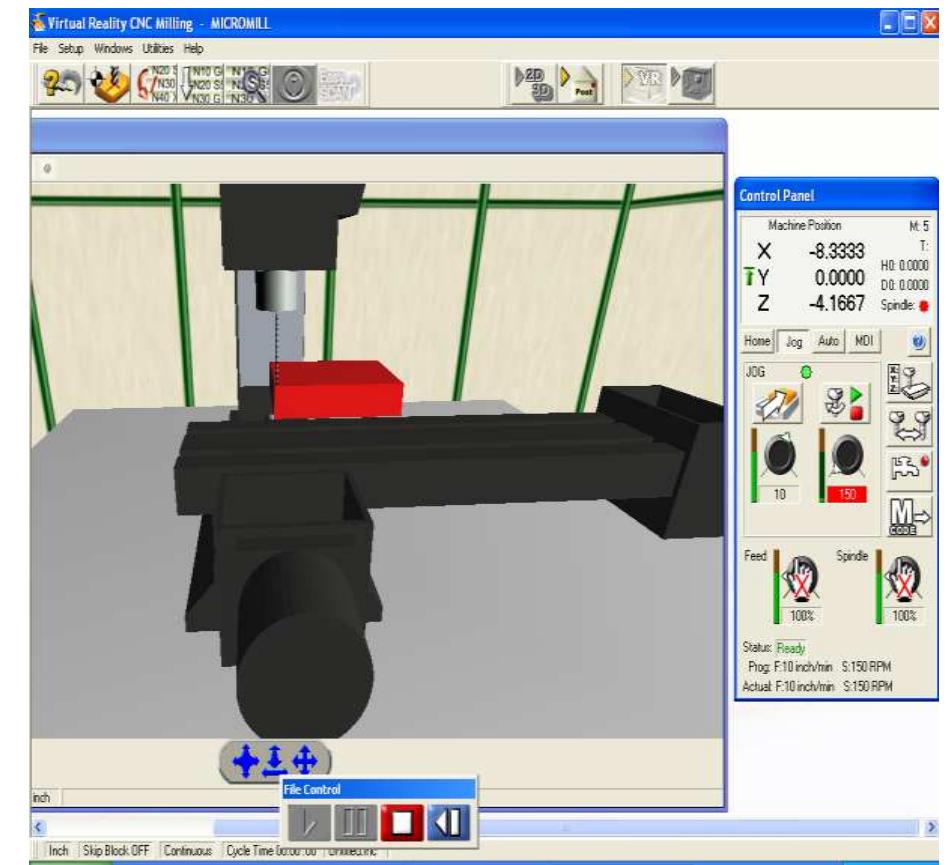This screenshot has height=865, width=949.
Task: Click the X machine position value -8.3333
Action: tap(836, 251)
